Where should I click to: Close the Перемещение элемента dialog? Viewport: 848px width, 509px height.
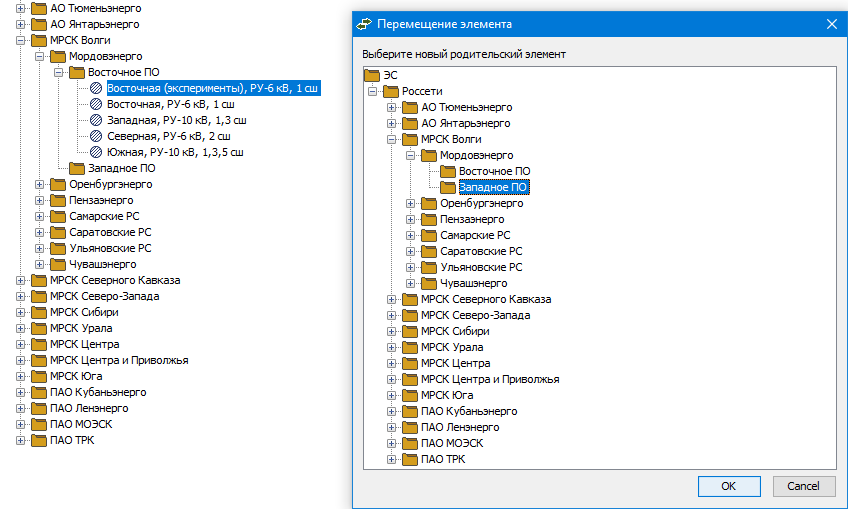coord(832,24)
